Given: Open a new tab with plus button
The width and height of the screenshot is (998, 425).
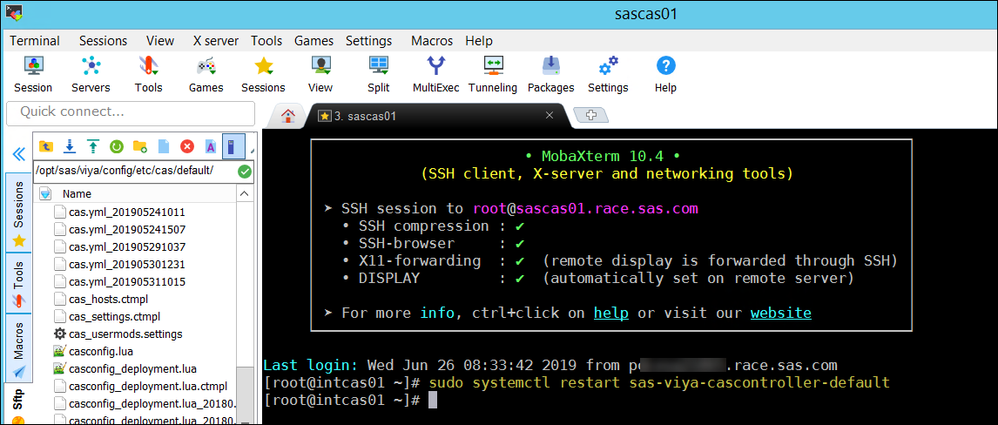Looking at the screenshot, I should pyautogui.click(x=591, y=116).
